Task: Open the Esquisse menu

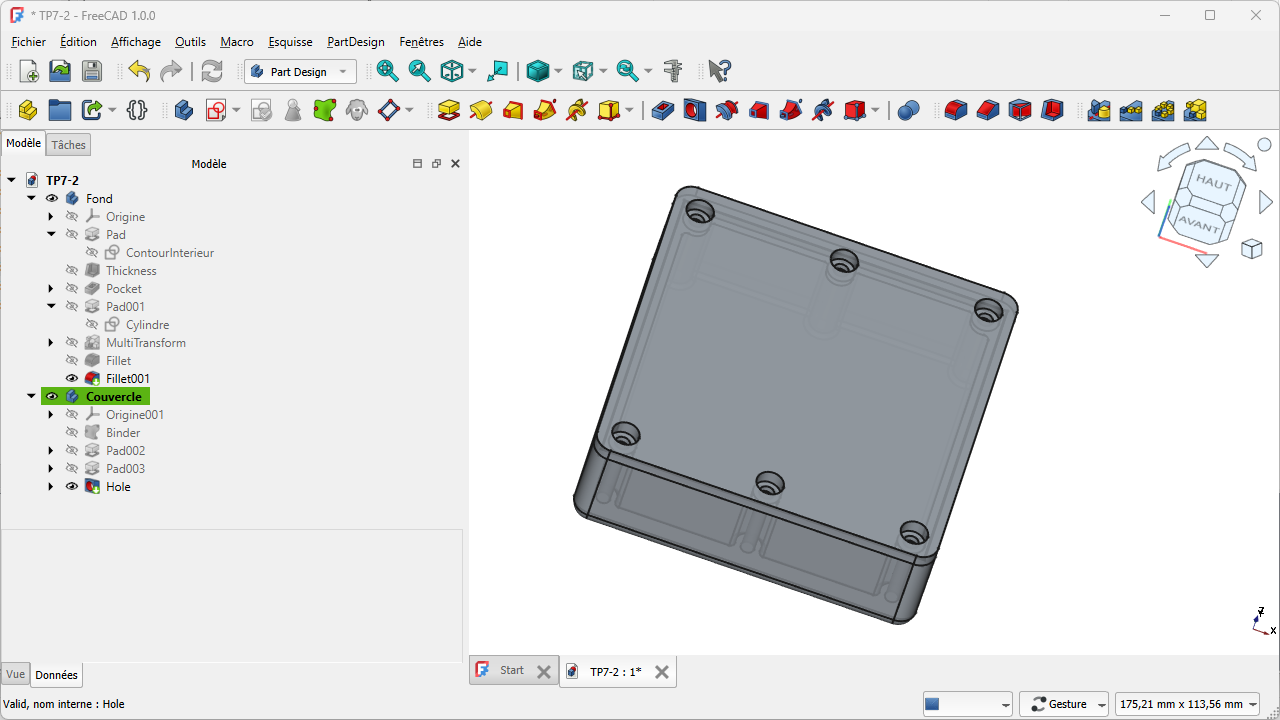Action: (290, 42)
